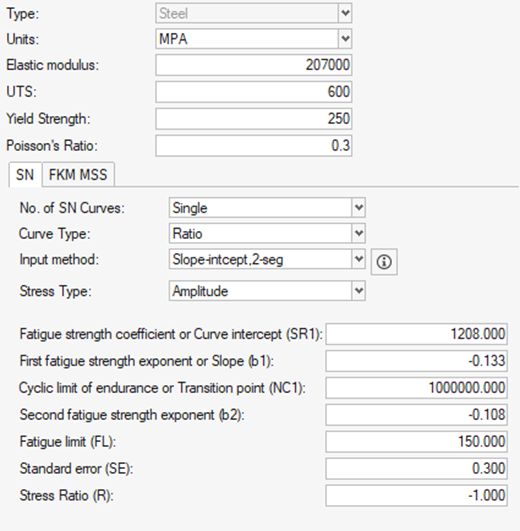Click the disabled Type dropdown arrow showing Steel
The height and width of the screenshot is (531, 520).
click(345, 13)
